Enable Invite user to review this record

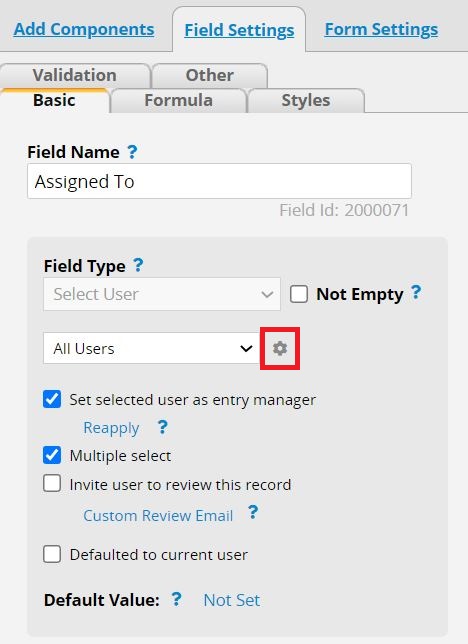tap(52, 483)
